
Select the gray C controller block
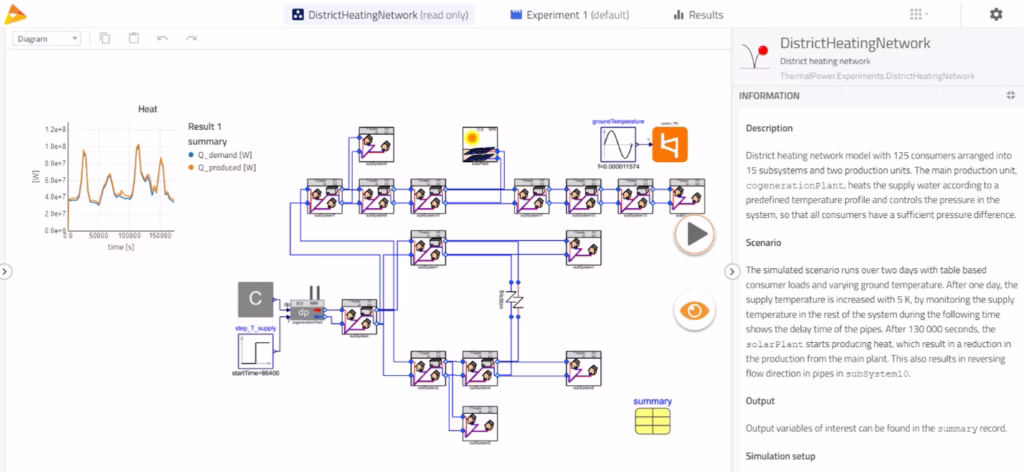point(255,300)
